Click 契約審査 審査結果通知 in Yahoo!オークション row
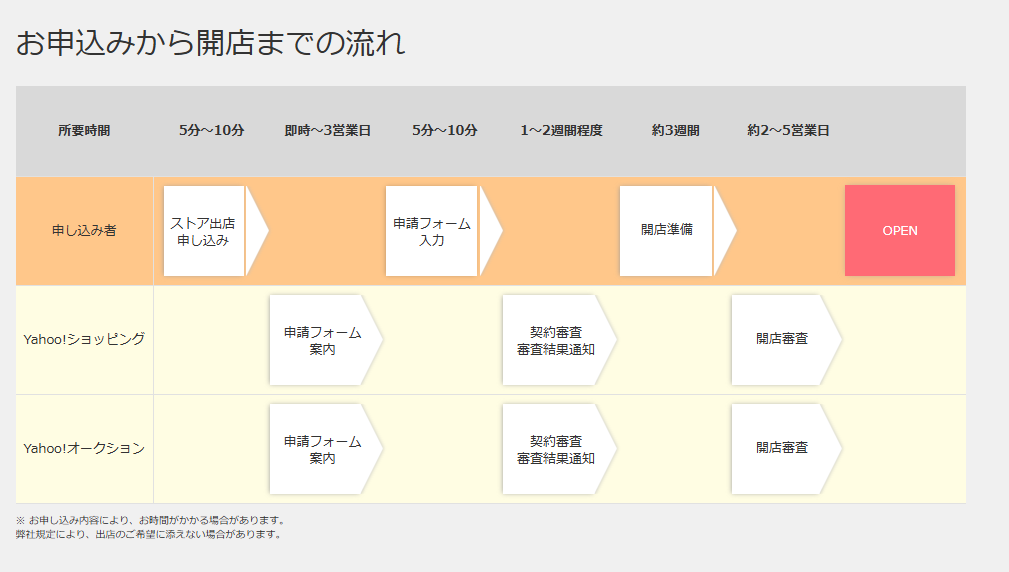Image resolution: width=1009 pixels, height=572 pixels. coord(559,449)
